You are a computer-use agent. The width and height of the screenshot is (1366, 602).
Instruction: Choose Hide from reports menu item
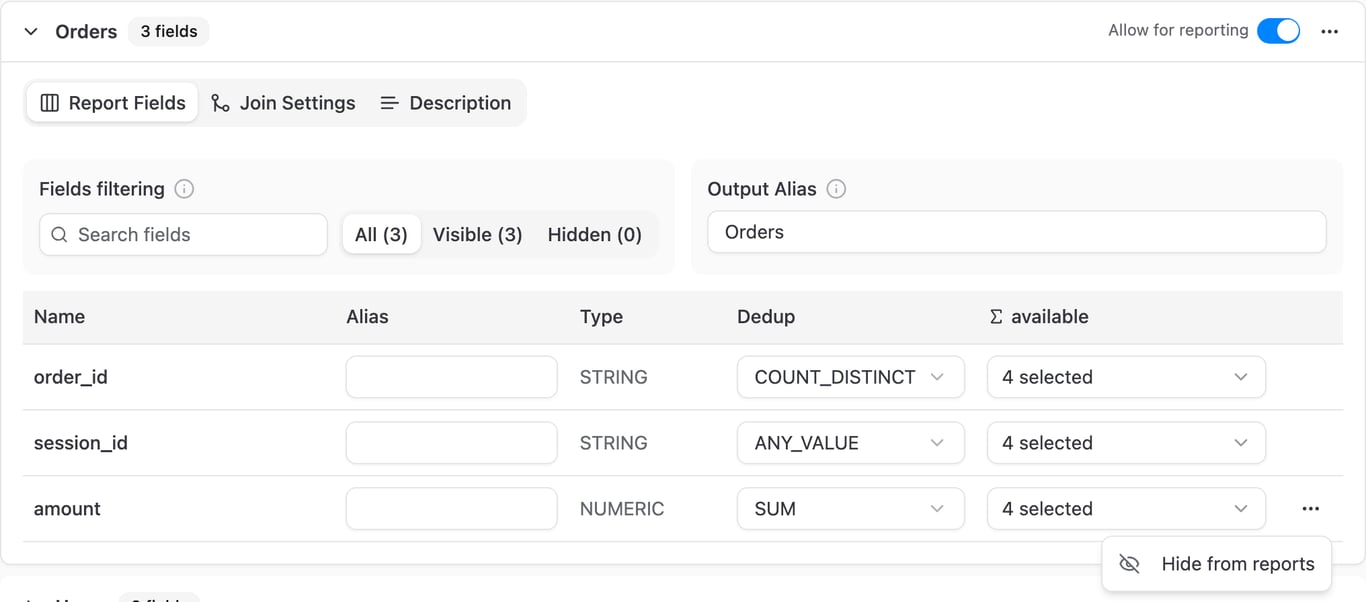[x=1216, y=564]
